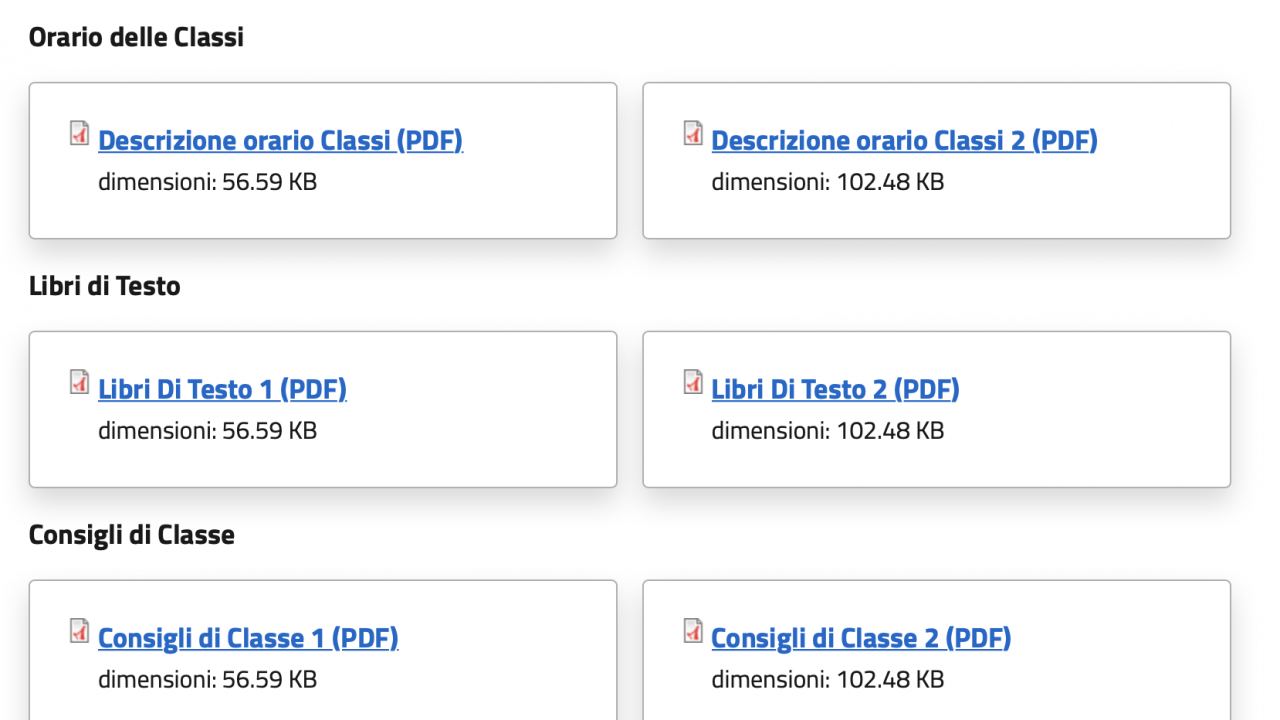Click the PDF icon beside Descrizione orario Classi
Viewport: 1280px width, 720px height.
pos(80,133)
